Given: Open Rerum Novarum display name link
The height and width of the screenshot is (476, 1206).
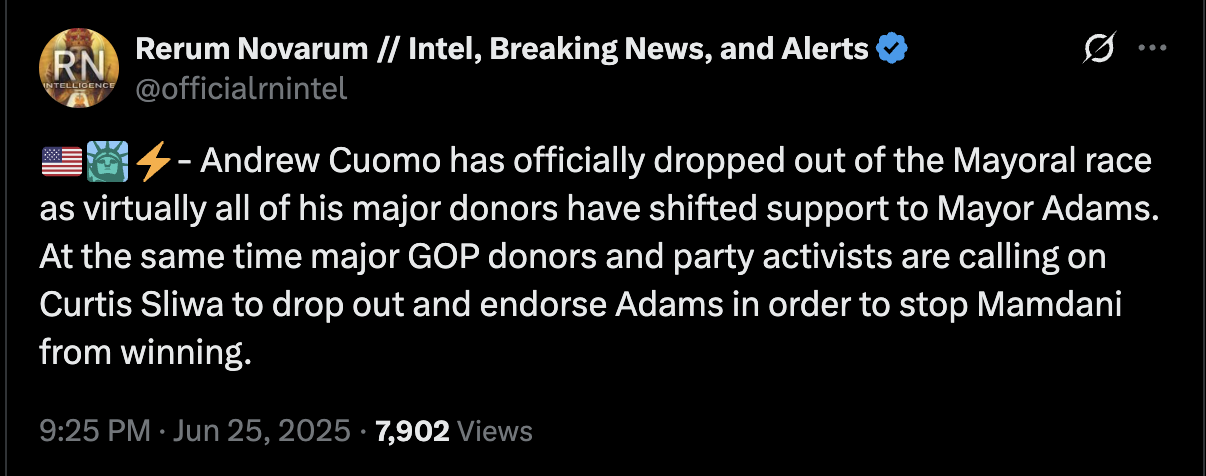Looking at the screenshot, I should click(501, 47).
